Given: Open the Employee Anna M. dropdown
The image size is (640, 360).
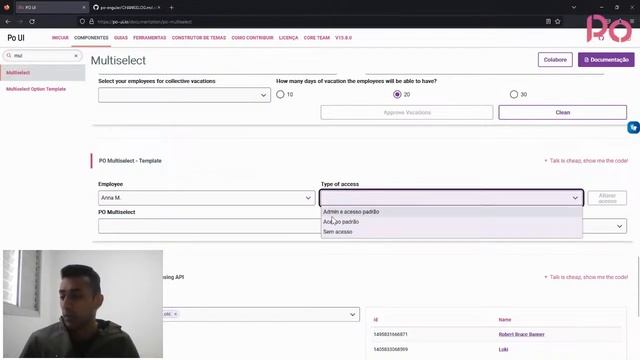Looking at the screenshot, I should (207, 198).
